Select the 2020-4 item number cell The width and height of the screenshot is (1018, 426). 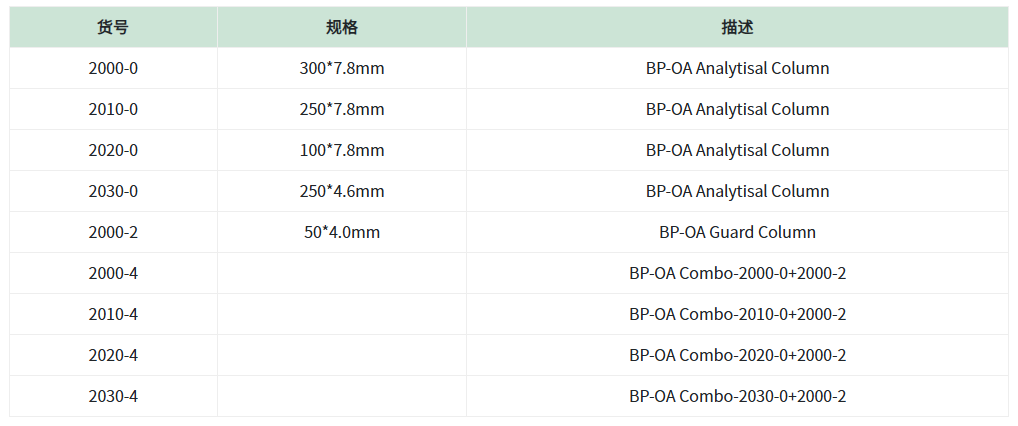[x=113, y=355]
